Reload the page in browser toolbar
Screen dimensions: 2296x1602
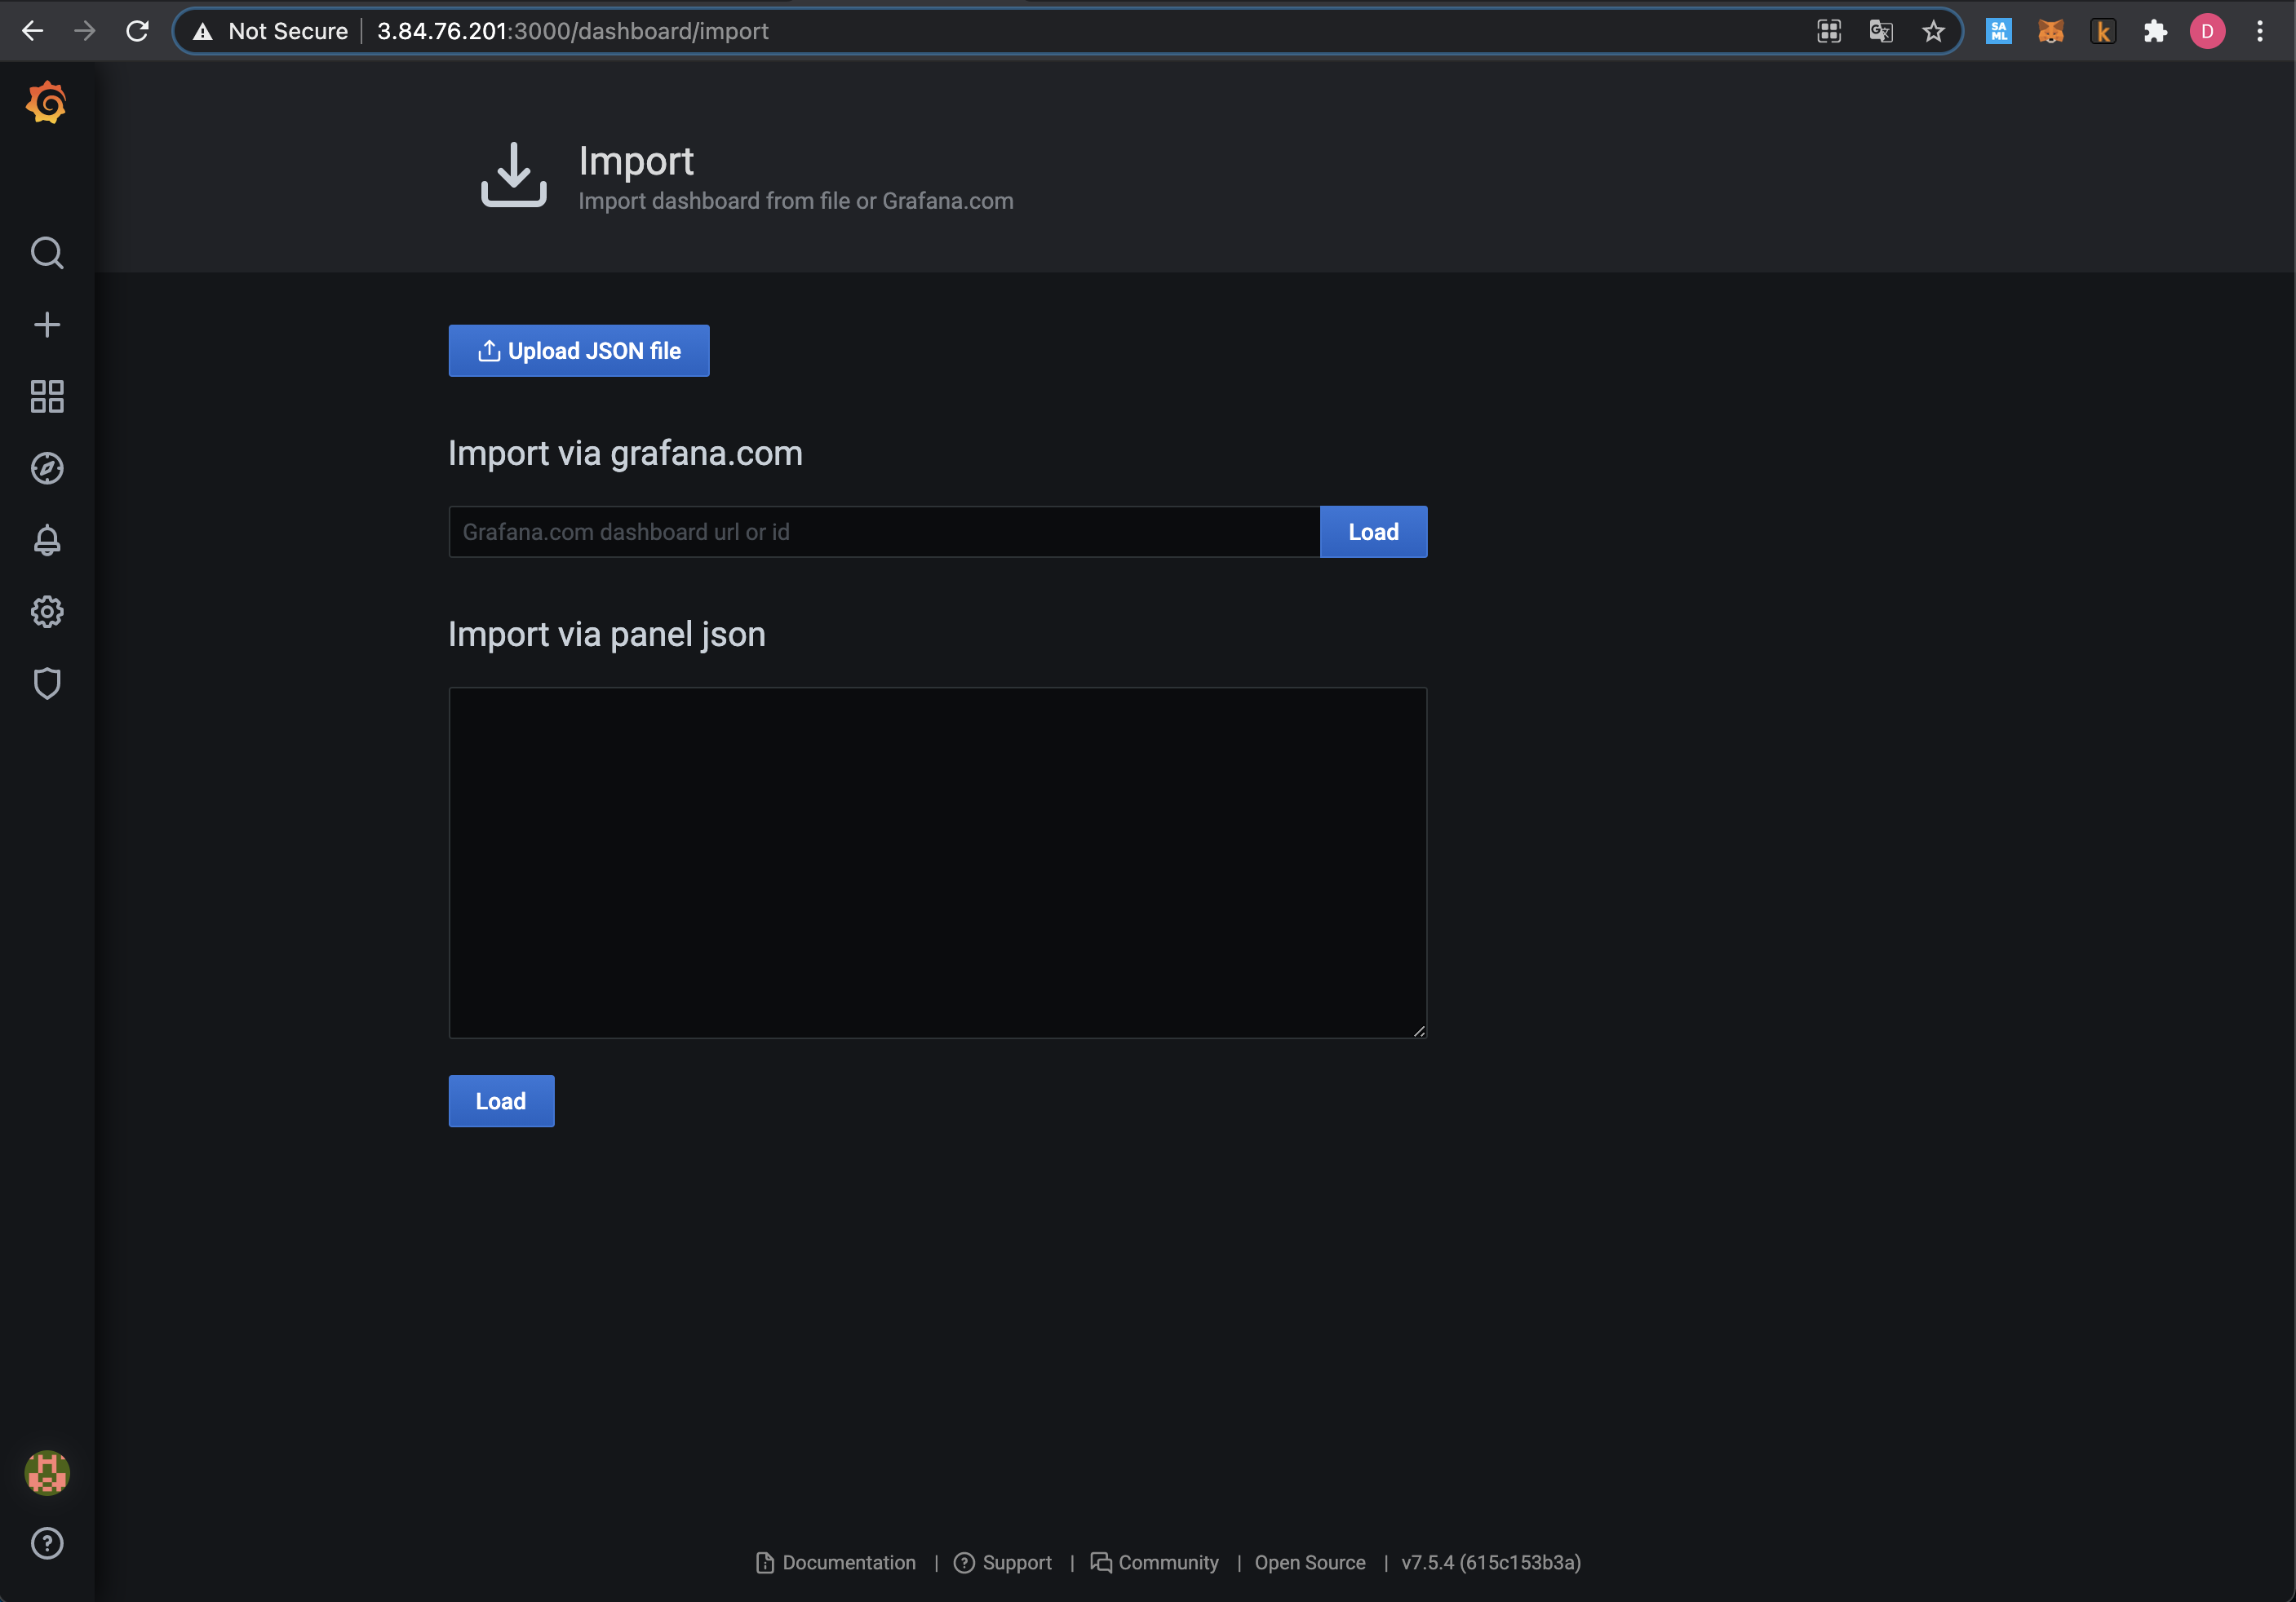tap(137, 31)
